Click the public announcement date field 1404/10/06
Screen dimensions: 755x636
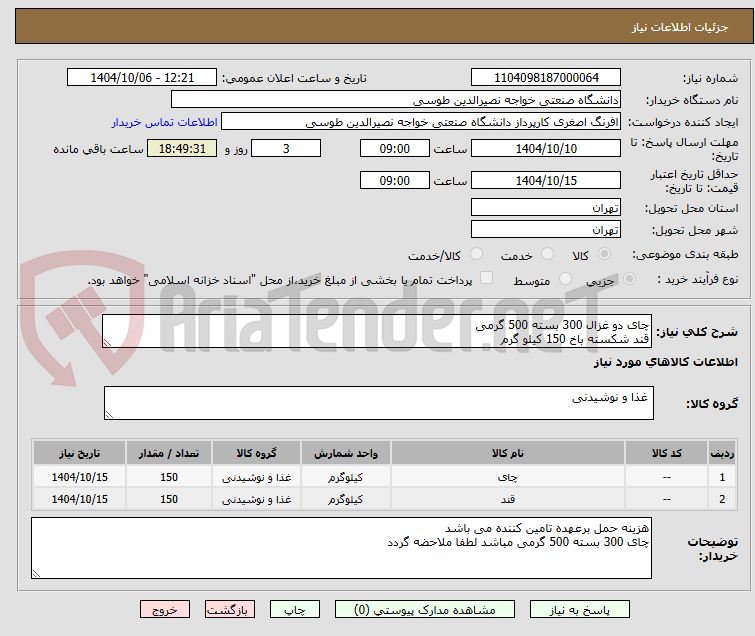(142, 78)
